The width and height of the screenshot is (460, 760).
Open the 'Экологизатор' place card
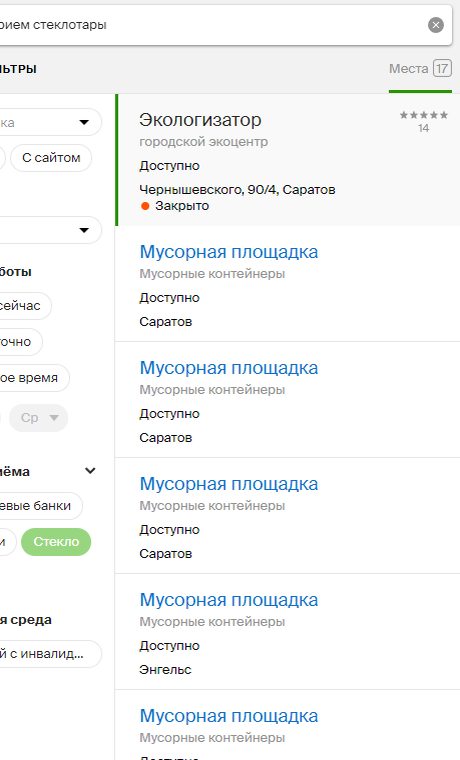(288, 160)
